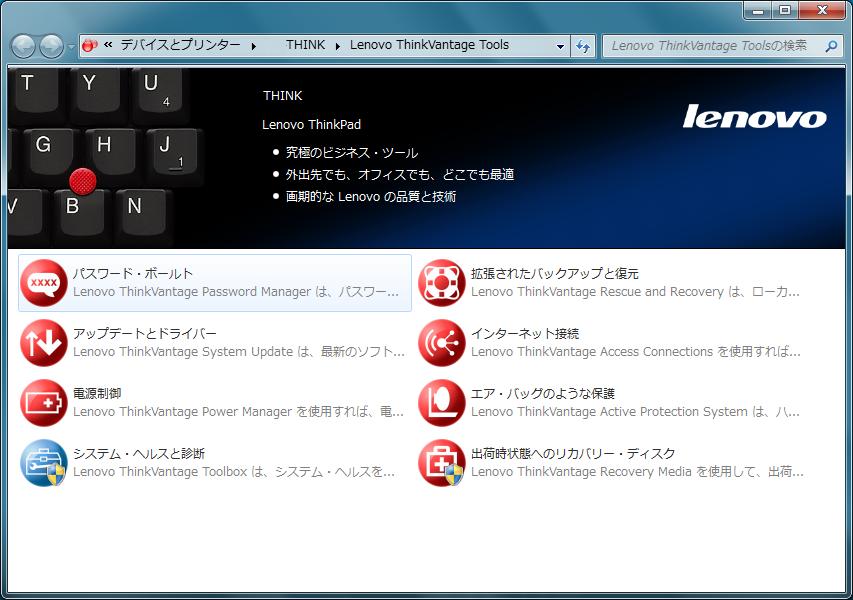Open the recent pages dropdown arrow

(71, 47)
